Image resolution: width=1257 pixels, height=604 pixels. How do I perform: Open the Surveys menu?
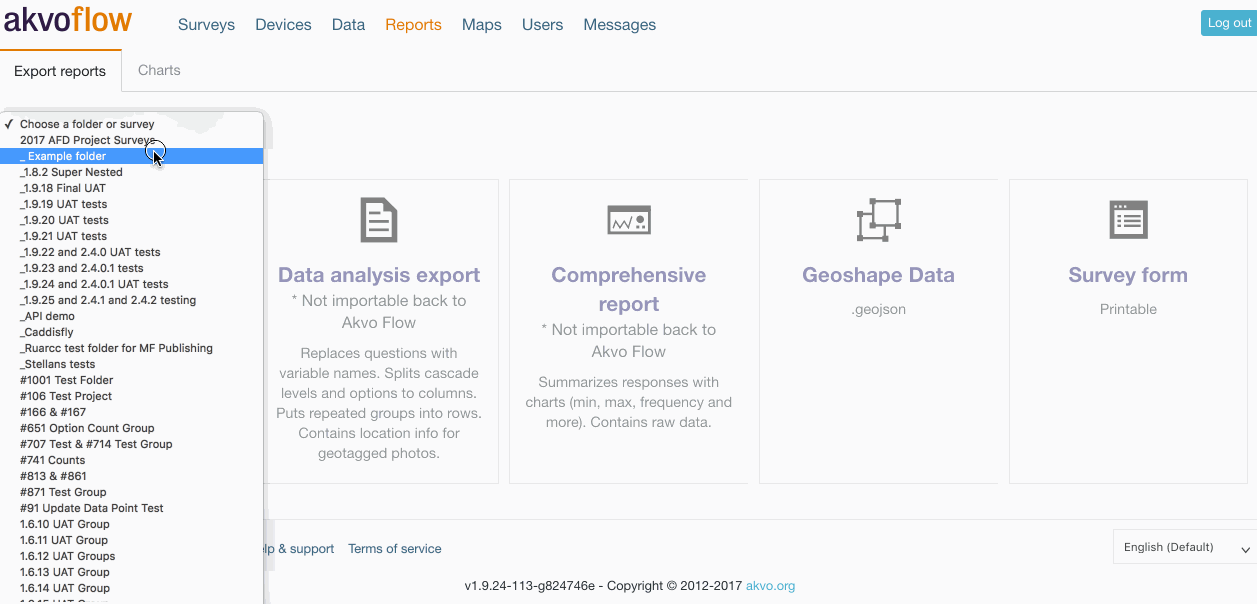coord(206,25)
